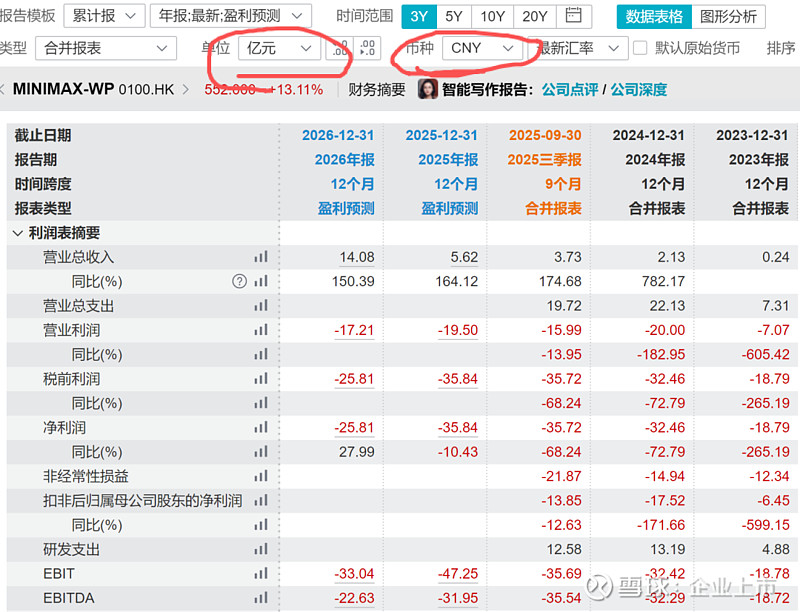Click the 2026年报 column header
The width and height of the screenshot is (800, 612).
pyautogui.click(x=344, y=160)
